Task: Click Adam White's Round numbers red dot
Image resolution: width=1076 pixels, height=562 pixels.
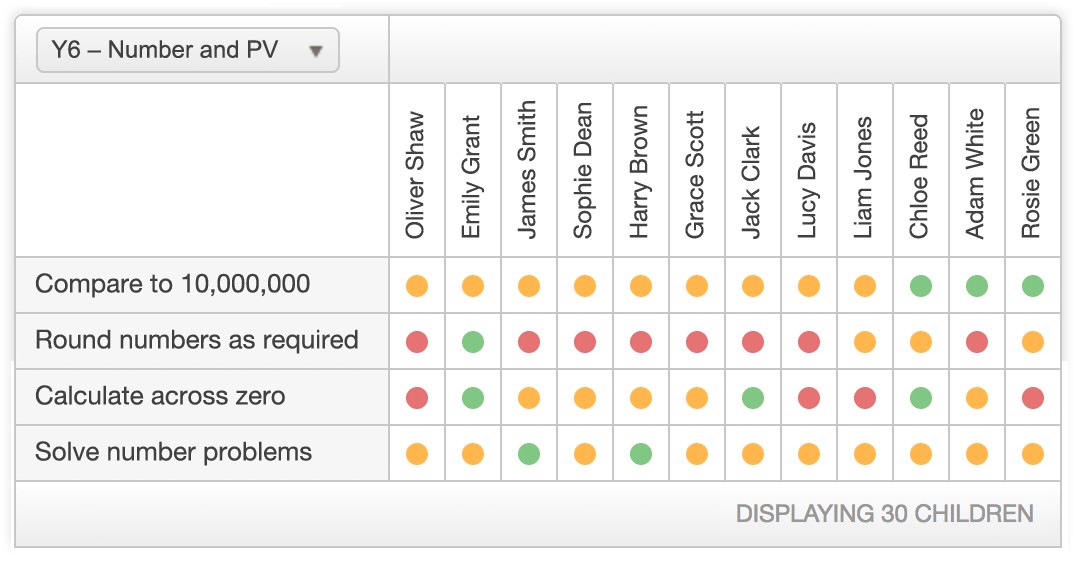Action: click(x=976, y=341)
